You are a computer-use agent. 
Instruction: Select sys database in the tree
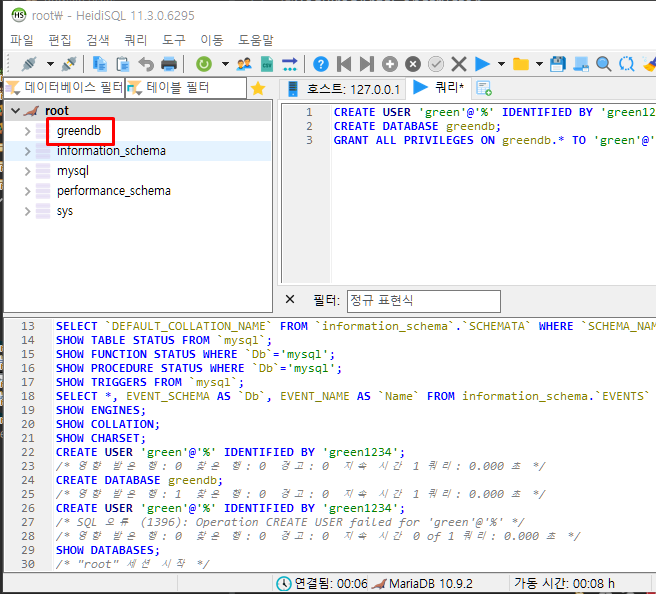[x=65, y=211]
